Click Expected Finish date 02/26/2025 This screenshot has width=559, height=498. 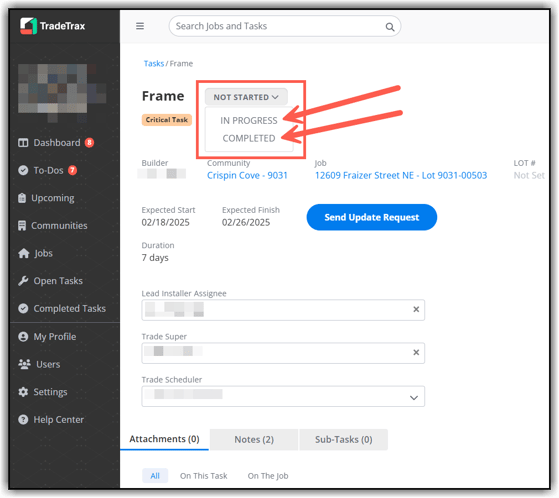246,222
